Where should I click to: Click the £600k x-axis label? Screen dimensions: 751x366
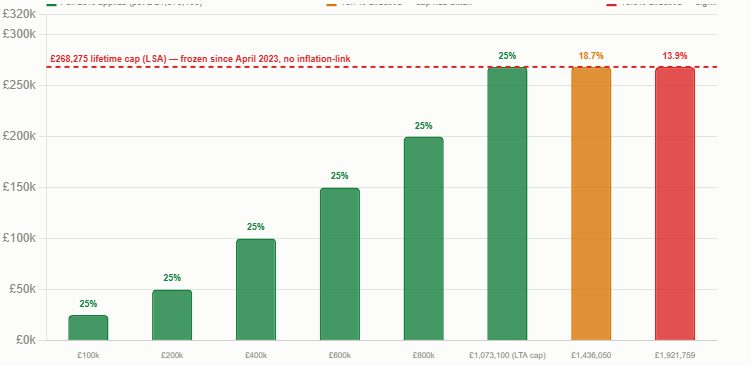[x=340, y=355]
